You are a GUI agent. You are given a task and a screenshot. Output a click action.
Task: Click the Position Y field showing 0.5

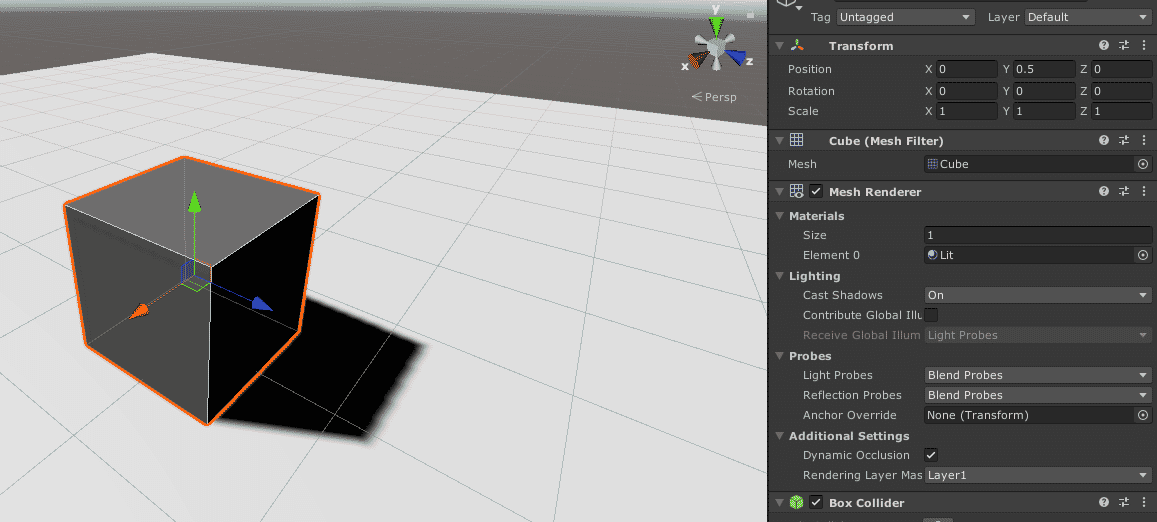[x=1044, y=69]
